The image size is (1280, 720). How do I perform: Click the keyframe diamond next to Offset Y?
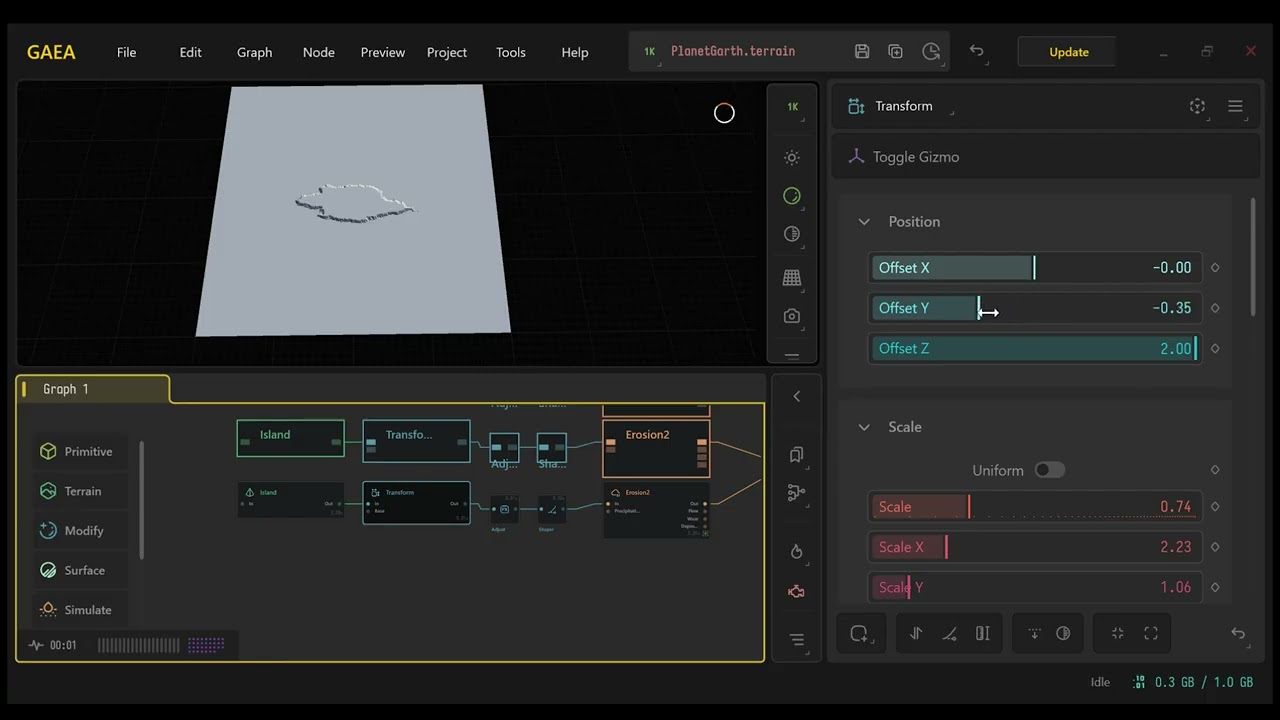point(1215,308)
